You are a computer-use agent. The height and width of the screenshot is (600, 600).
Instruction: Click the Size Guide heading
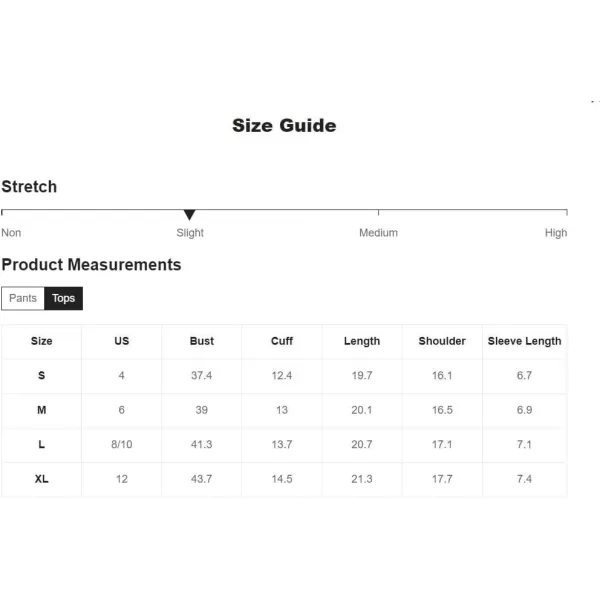pyautogui.click(x=284, y=126)
